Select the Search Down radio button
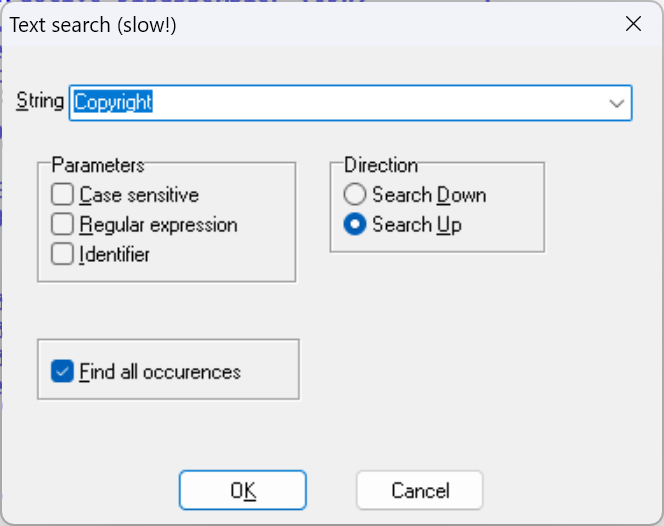 355,195
